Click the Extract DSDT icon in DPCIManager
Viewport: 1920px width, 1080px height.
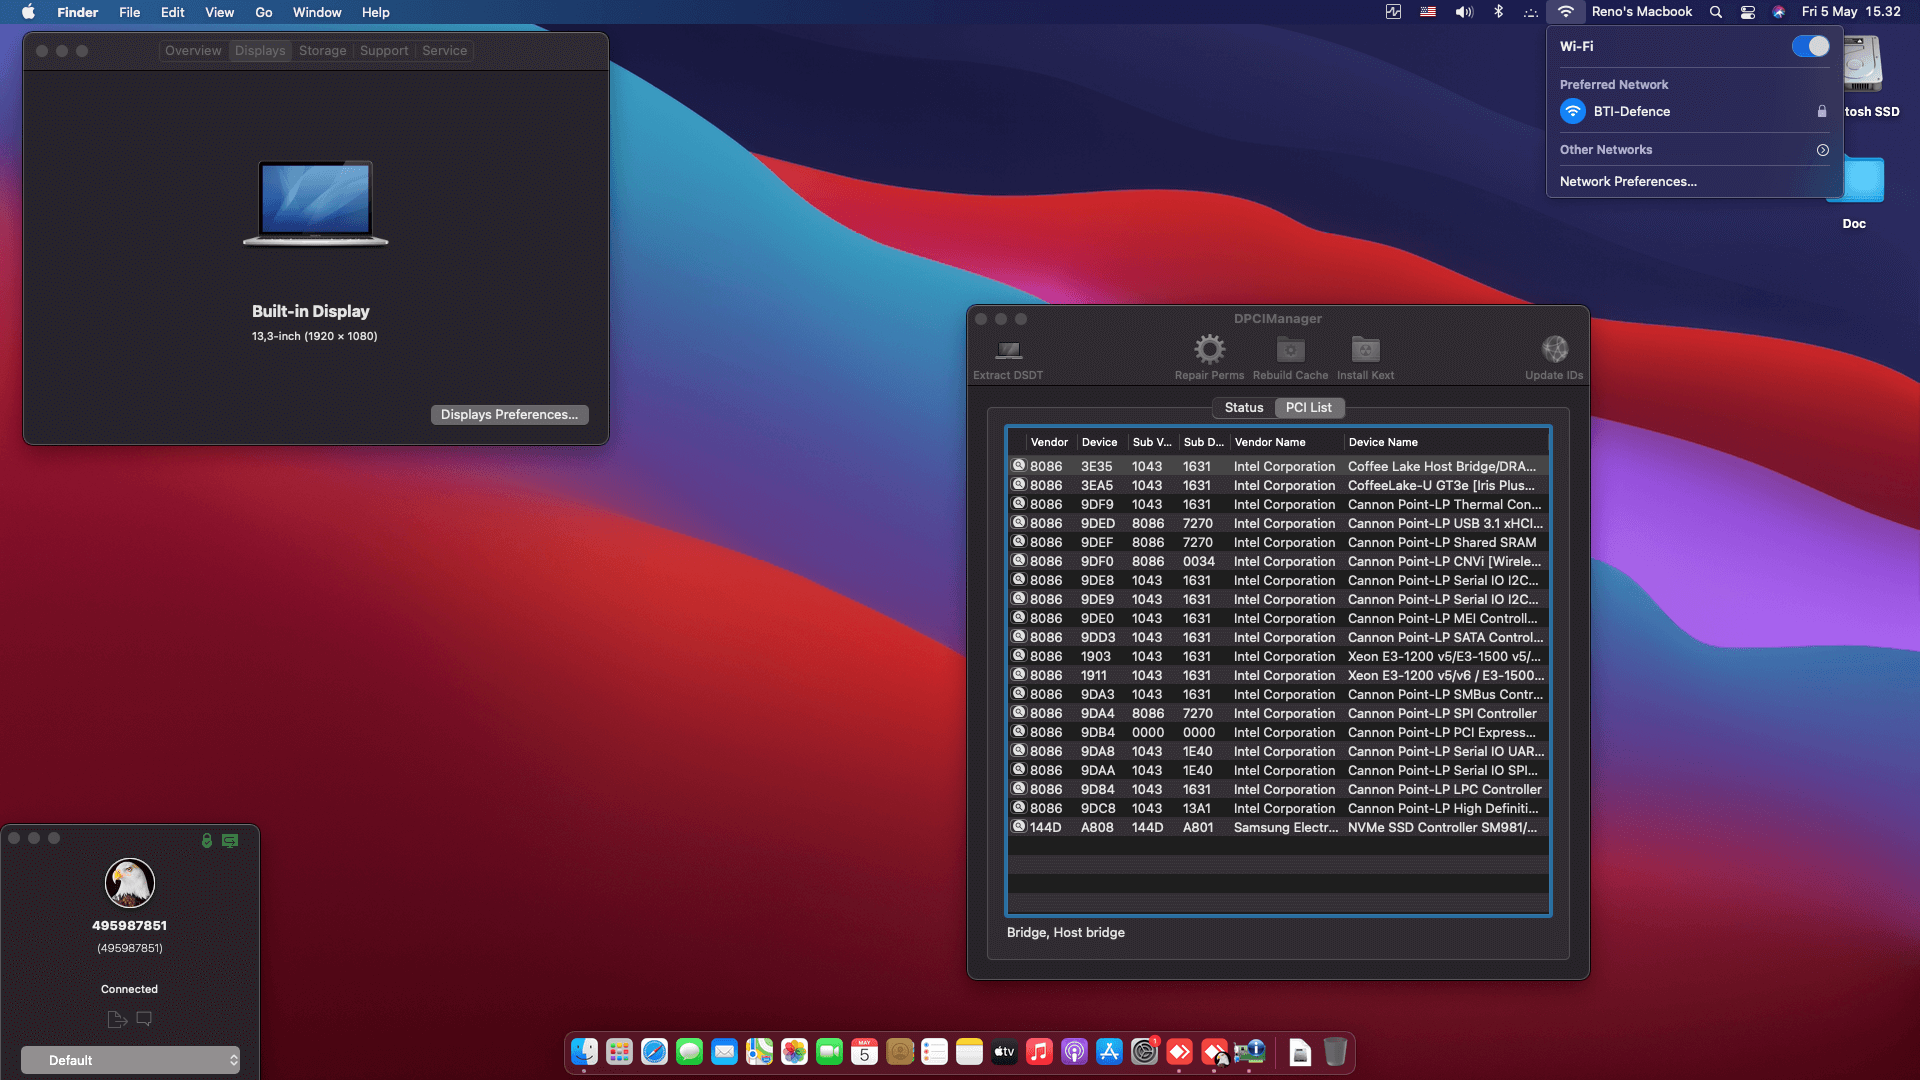pyautogui.click(x=1007, y=355)
